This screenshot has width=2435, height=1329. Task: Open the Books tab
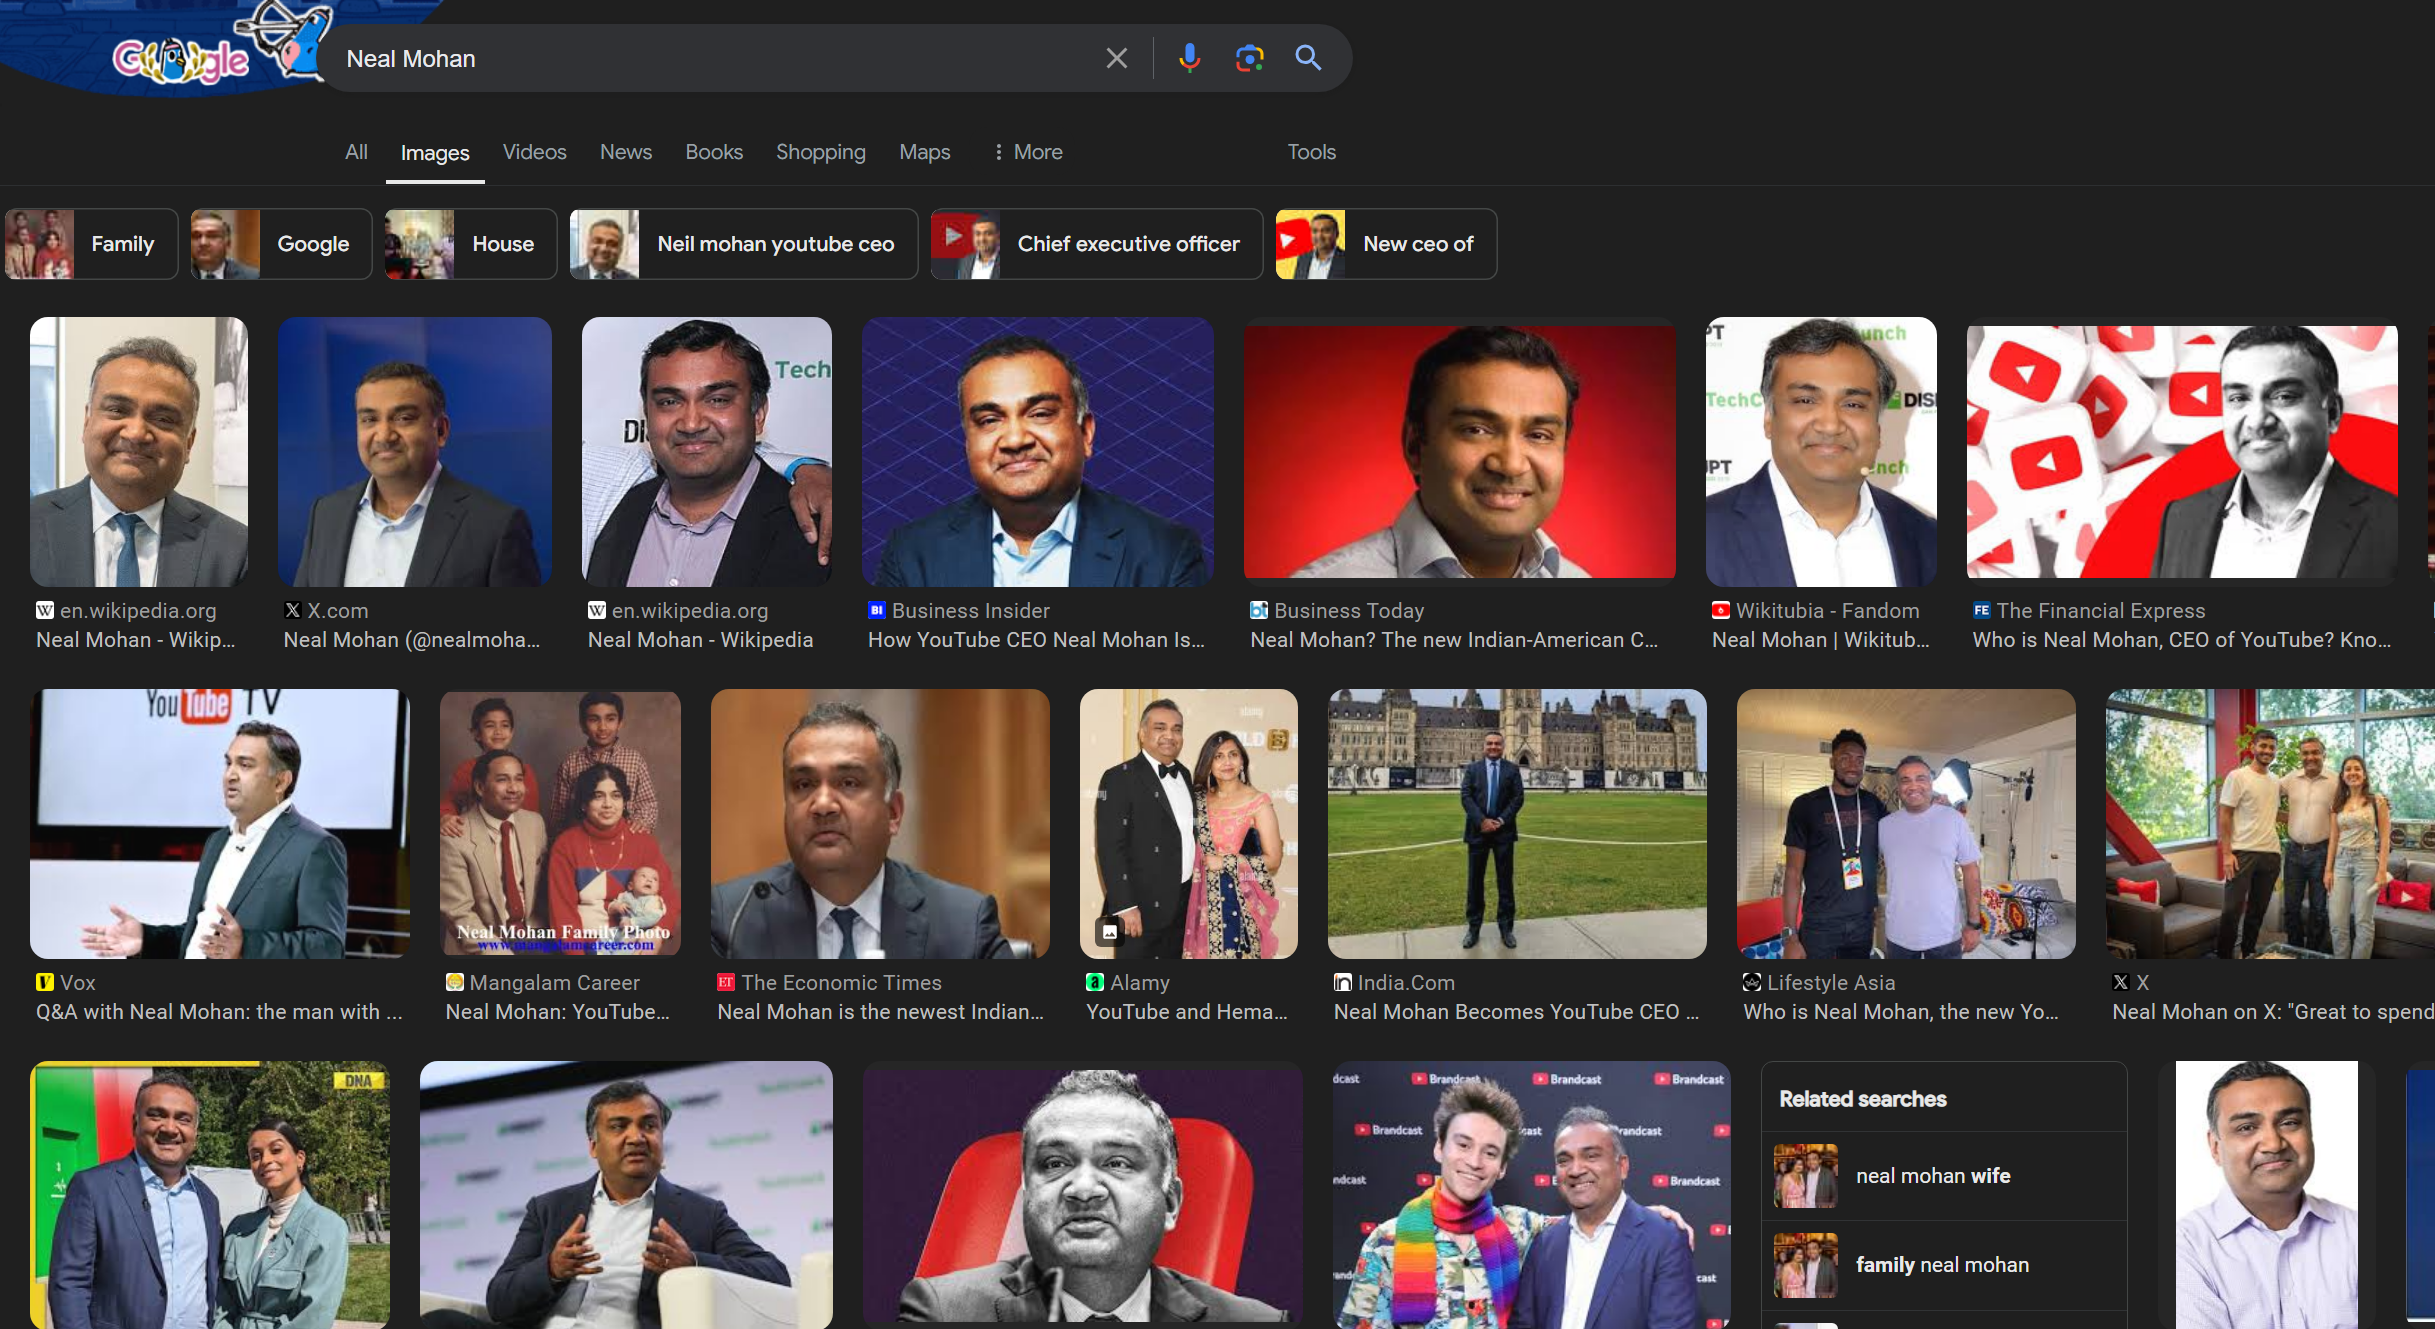tap(714, 152)
